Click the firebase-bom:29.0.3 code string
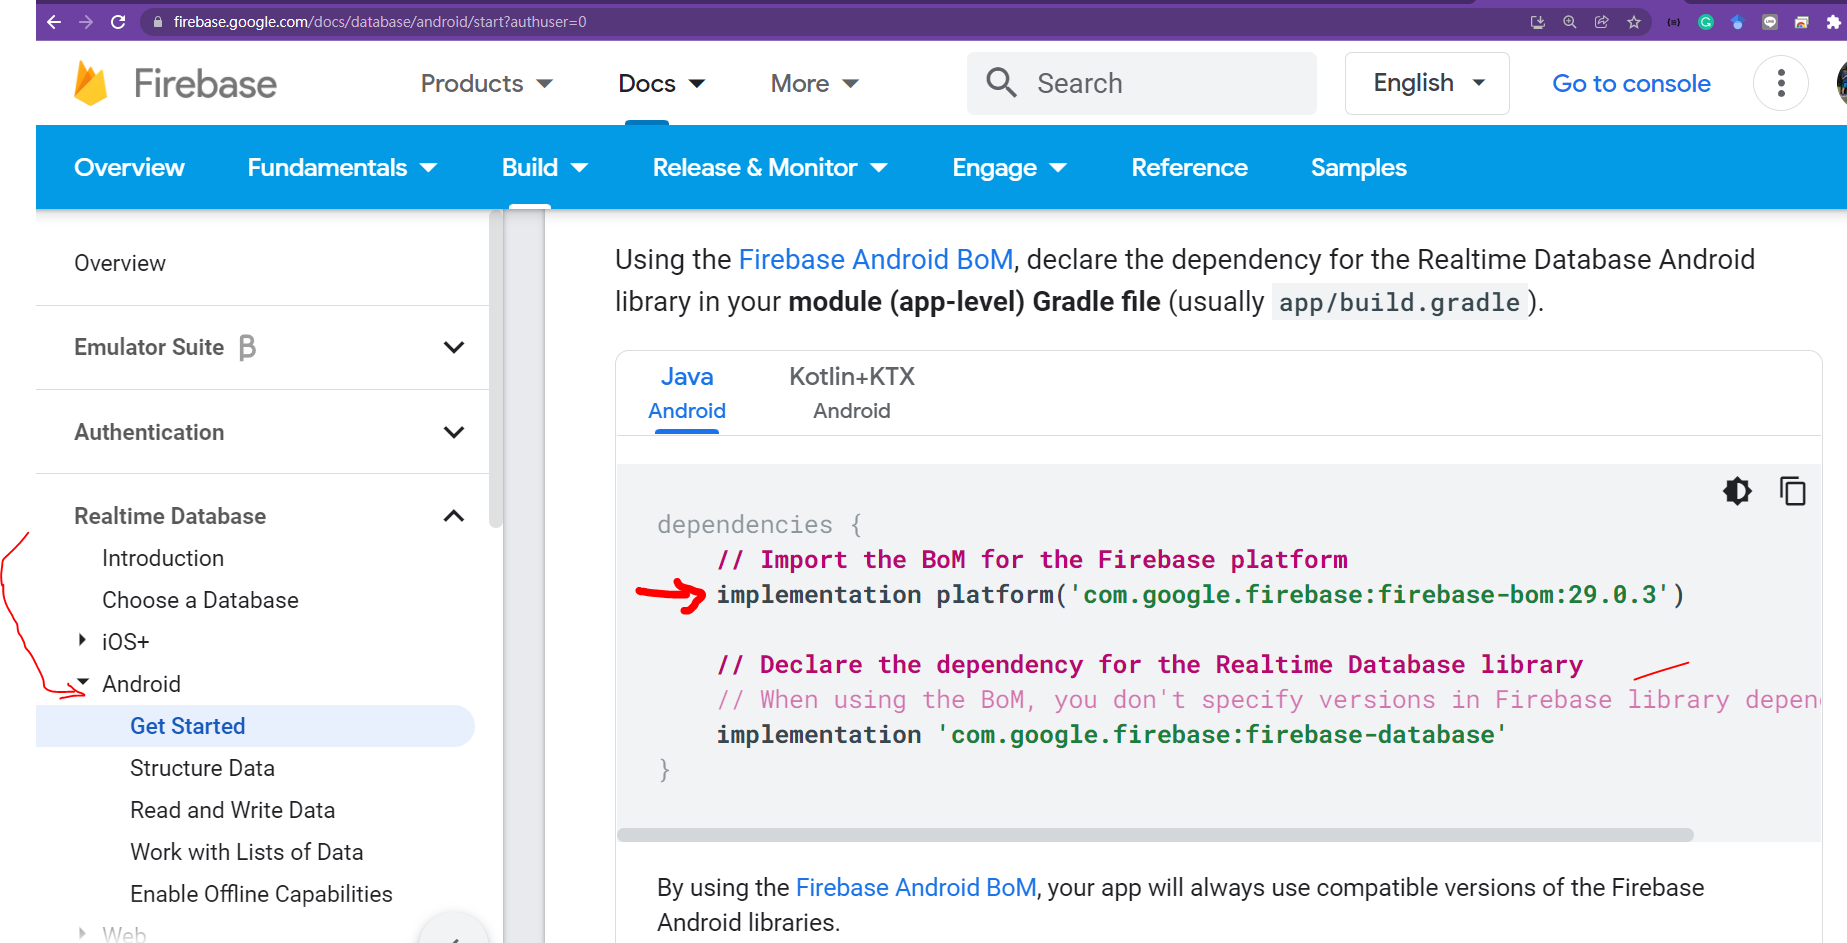Screen dimensions: 1847x943 pyautogui.click(x=1370, y=595)
